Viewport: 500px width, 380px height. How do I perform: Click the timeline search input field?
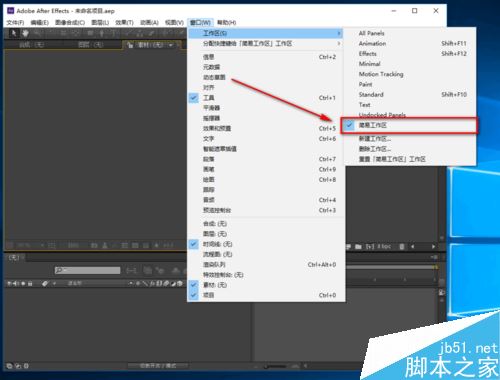(x=88, y=270)
